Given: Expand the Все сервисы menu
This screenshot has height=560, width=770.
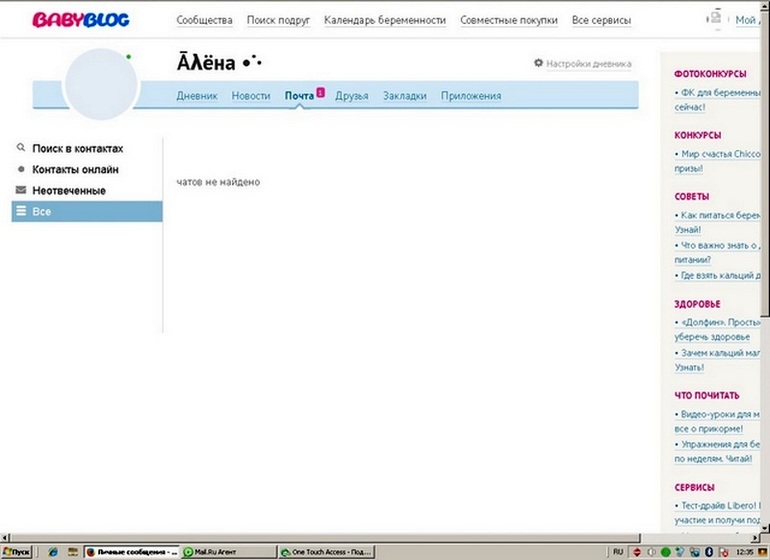Looking at the screenshot, I should [x=601, y=20].
